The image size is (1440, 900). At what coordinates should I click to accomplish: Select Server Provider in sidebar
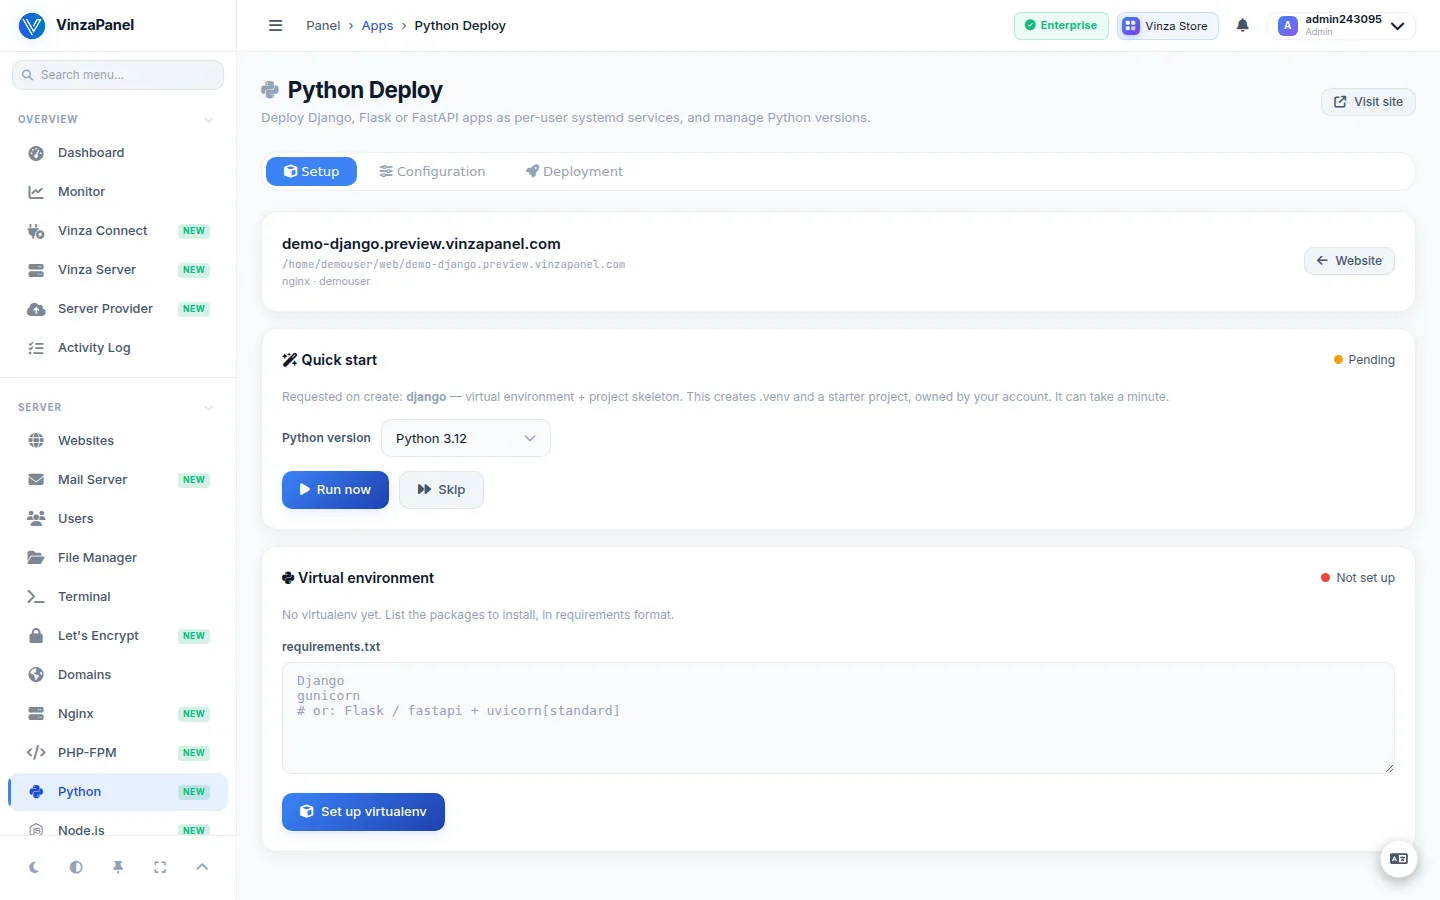[118, 309]
